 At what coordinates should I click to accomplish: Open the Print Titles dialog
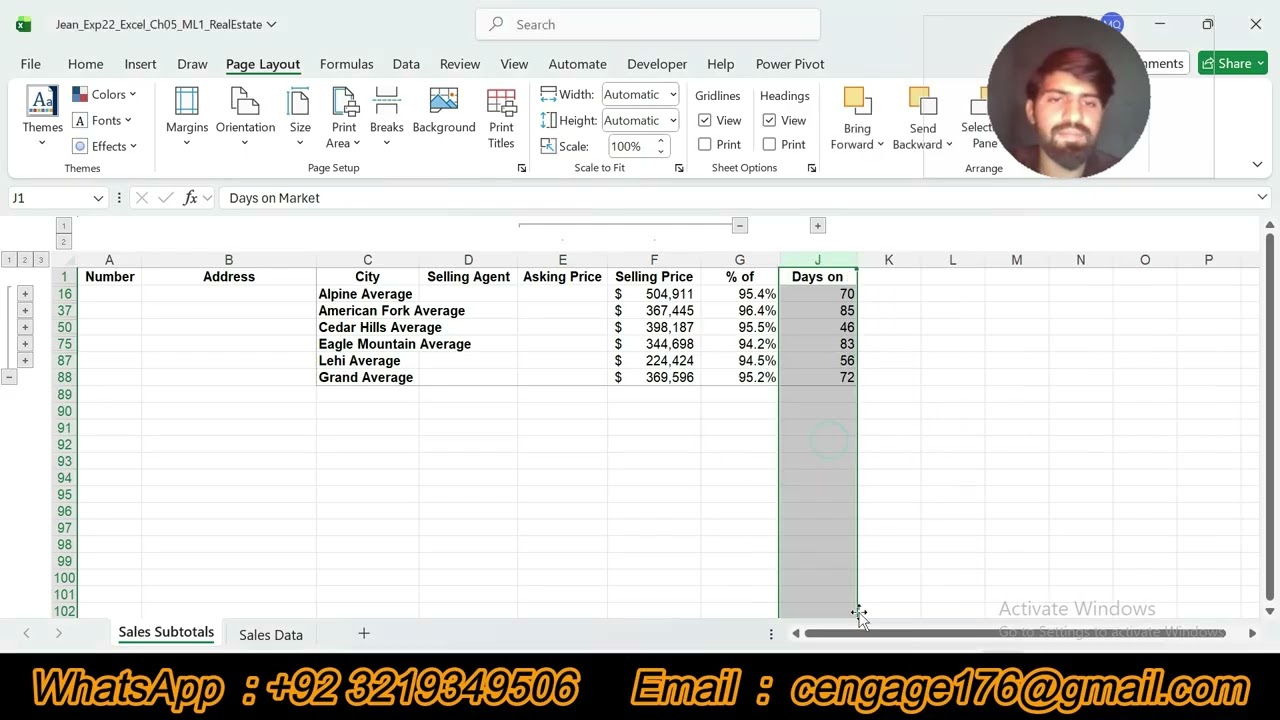(501, 118)
